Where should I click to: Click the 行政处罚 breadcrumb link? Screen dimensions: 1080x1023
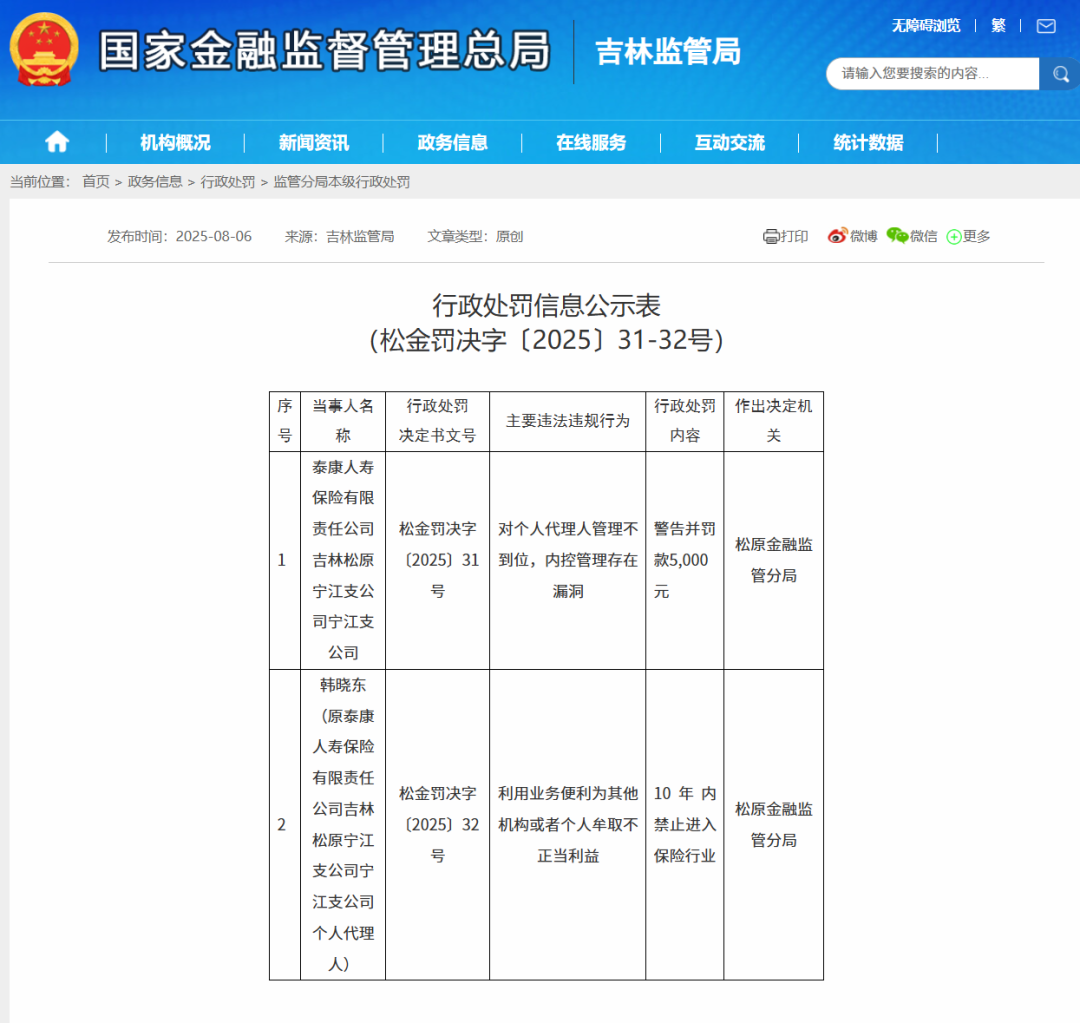(x=228, y=182)
